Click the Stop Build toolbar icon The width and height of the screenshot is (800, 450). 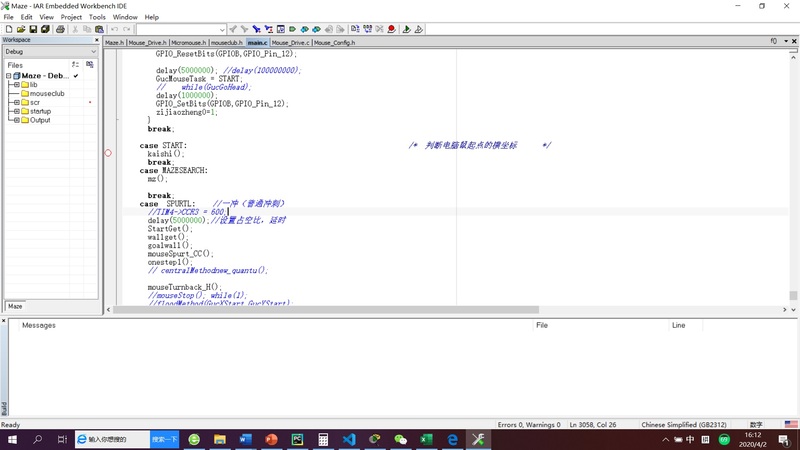[379, 29]
